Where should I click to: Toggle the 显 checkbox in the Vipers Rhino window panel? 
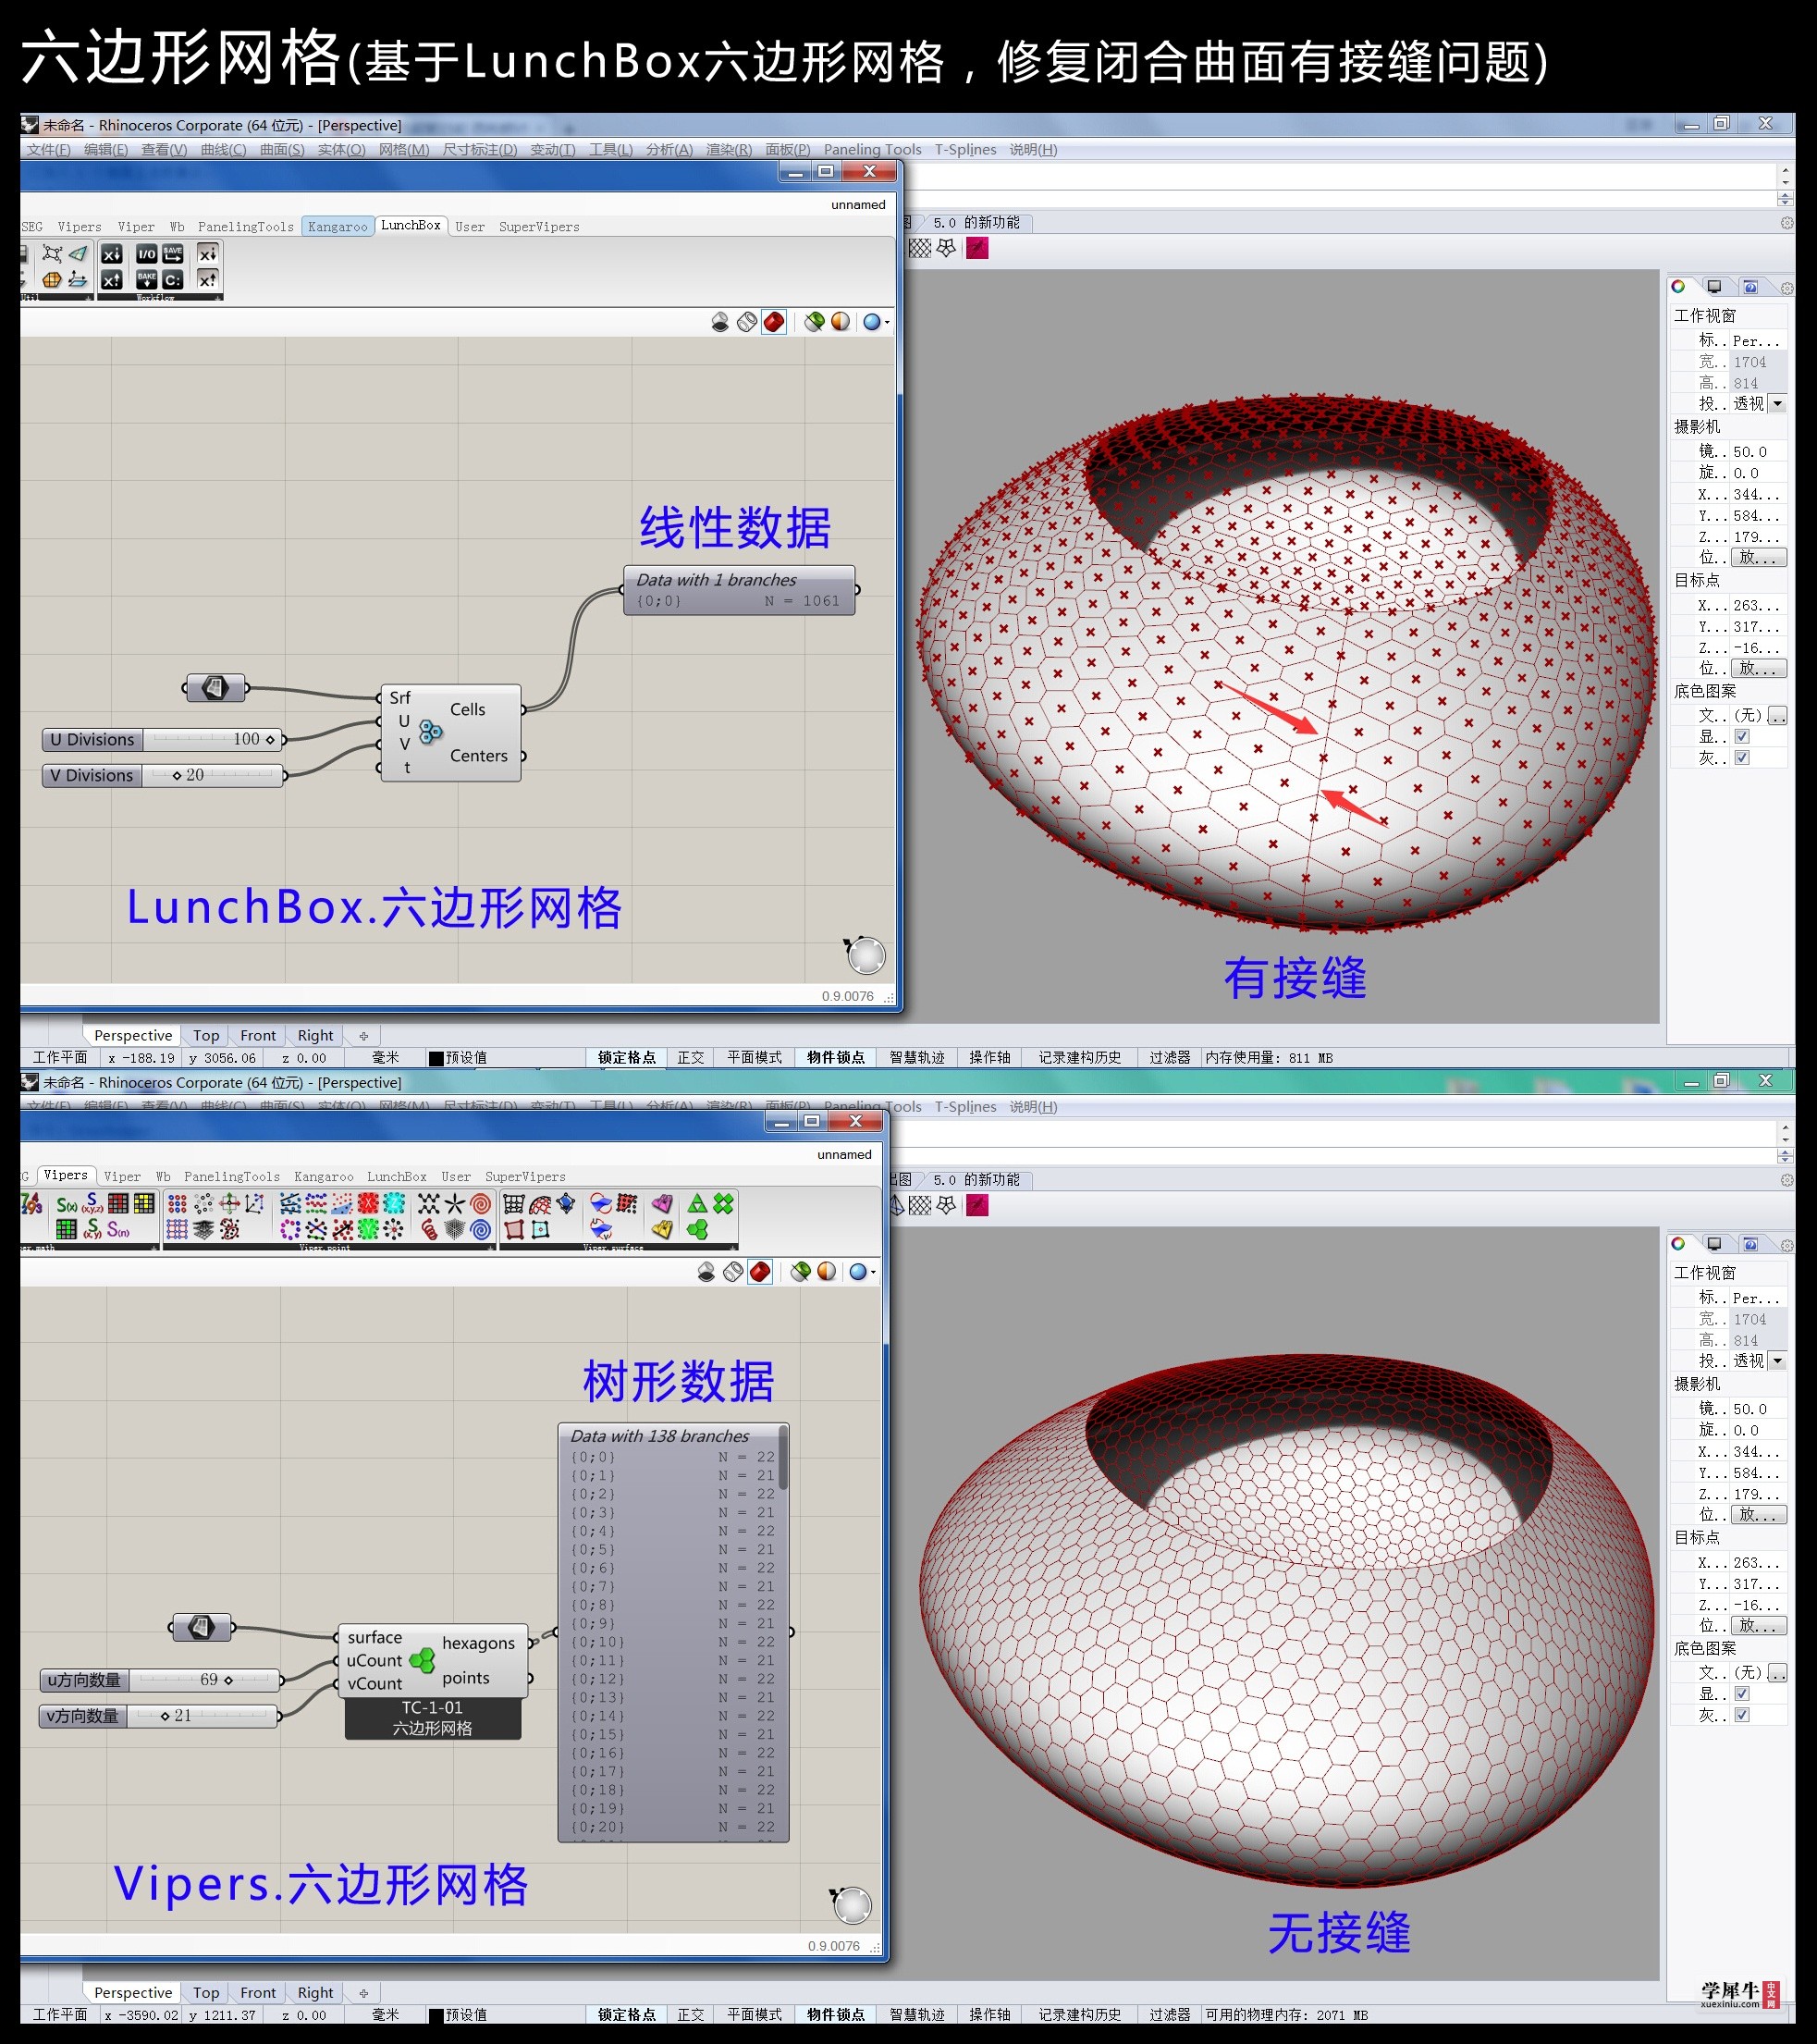pyautogui.click(x=1742, y=1694)
